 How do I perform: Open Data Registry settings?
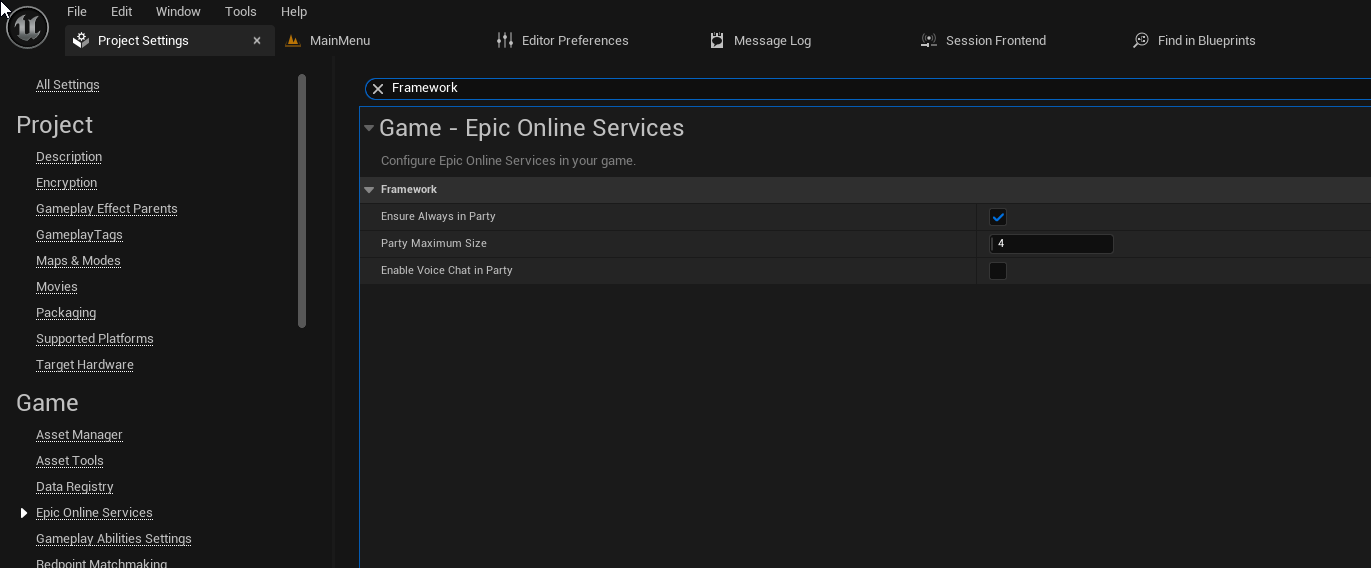coord(75,487)
